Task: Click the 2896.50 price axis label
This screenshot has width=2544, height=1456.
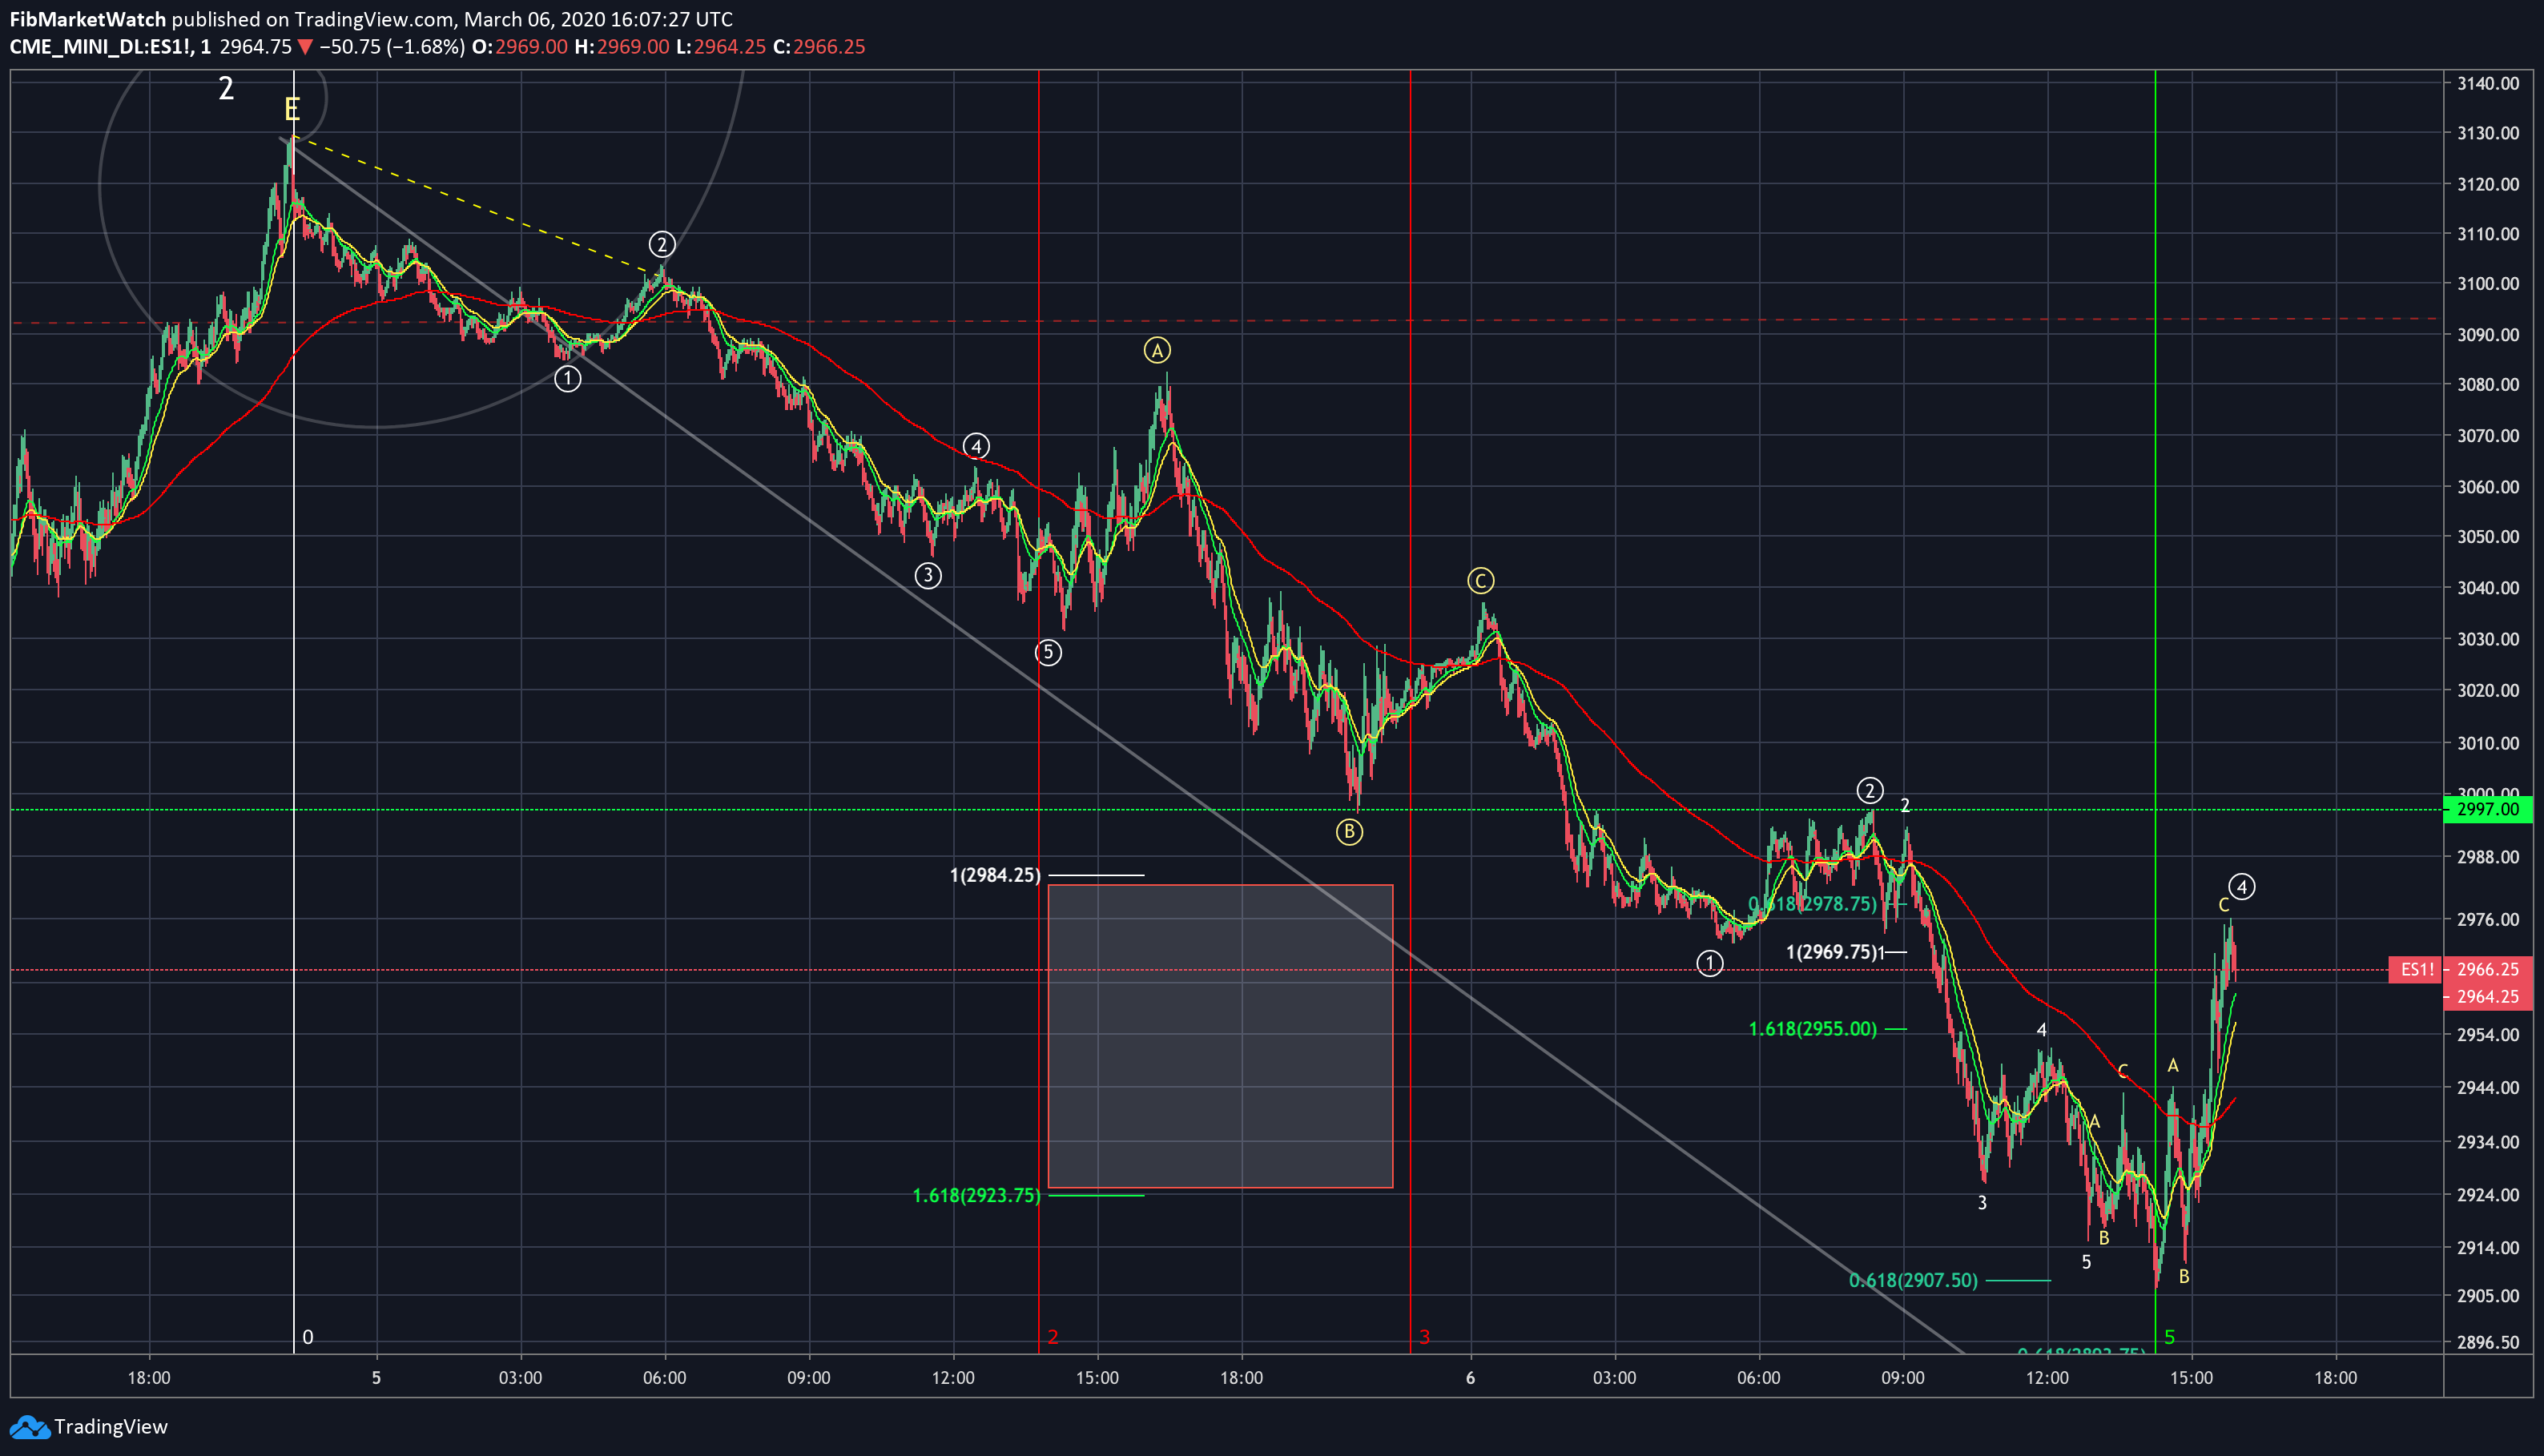Action: (x=2487, y=1342)
